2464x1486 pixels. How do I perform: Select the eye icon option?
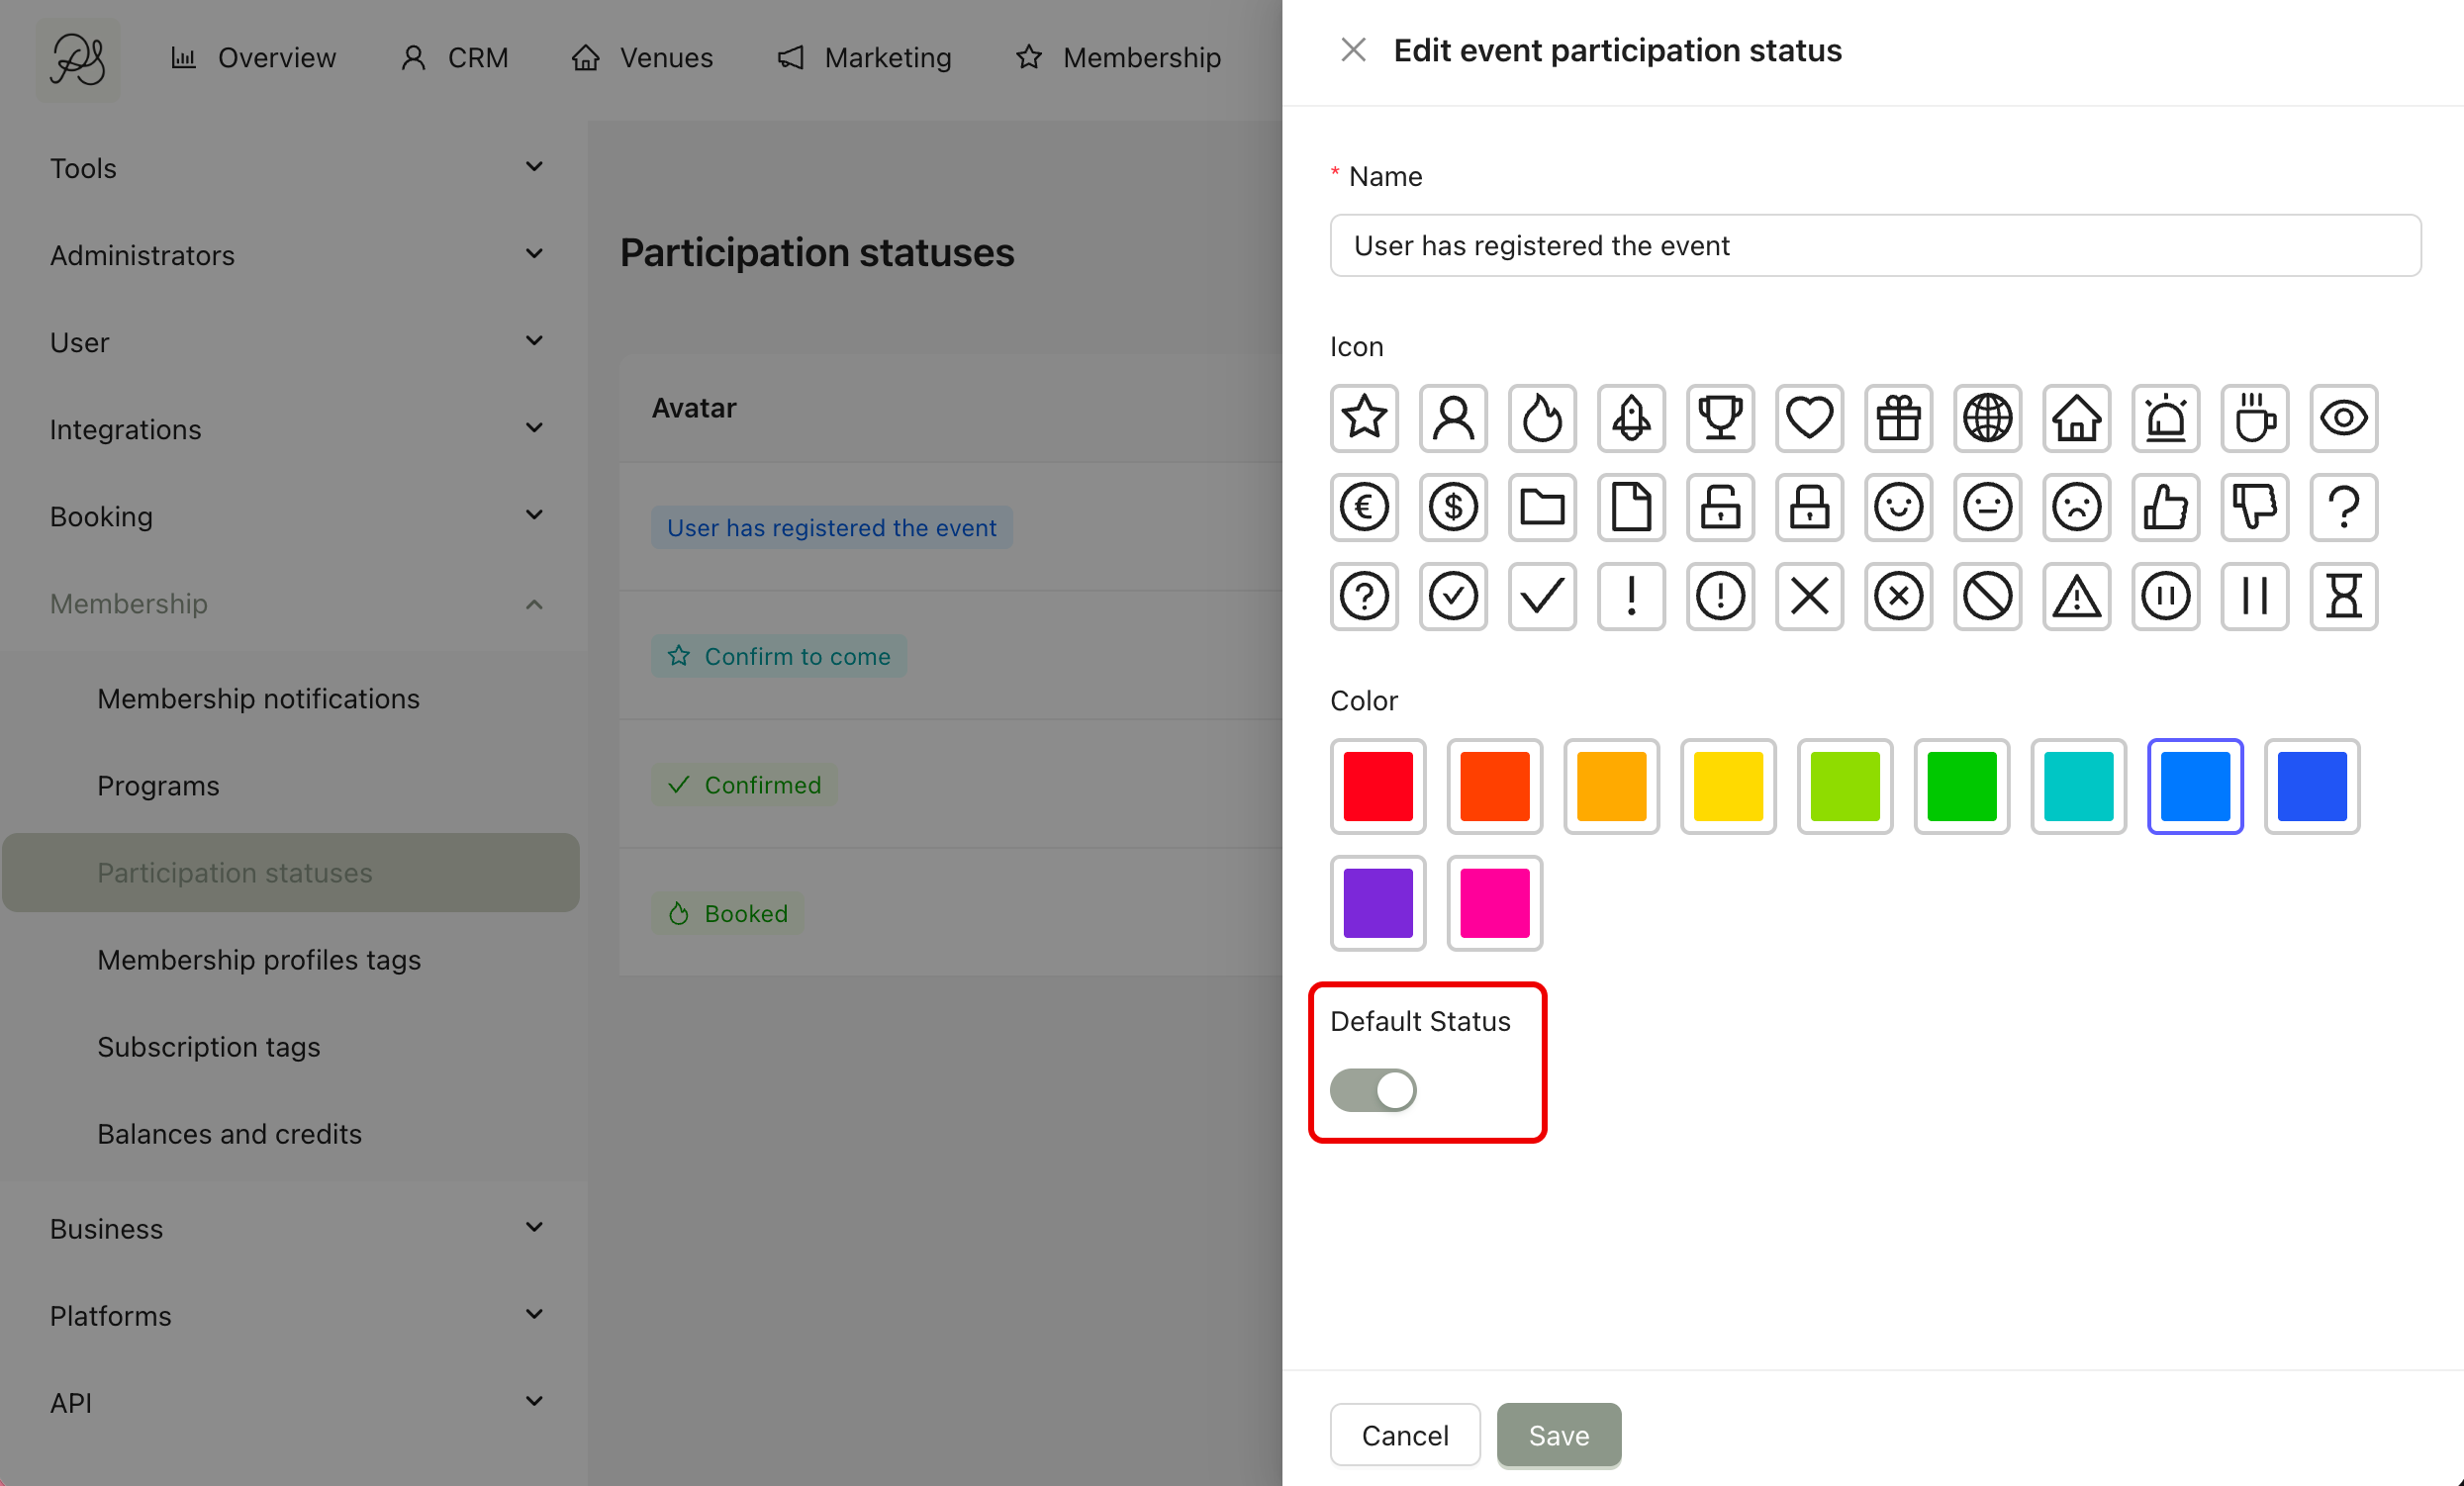coord(2343,418)
